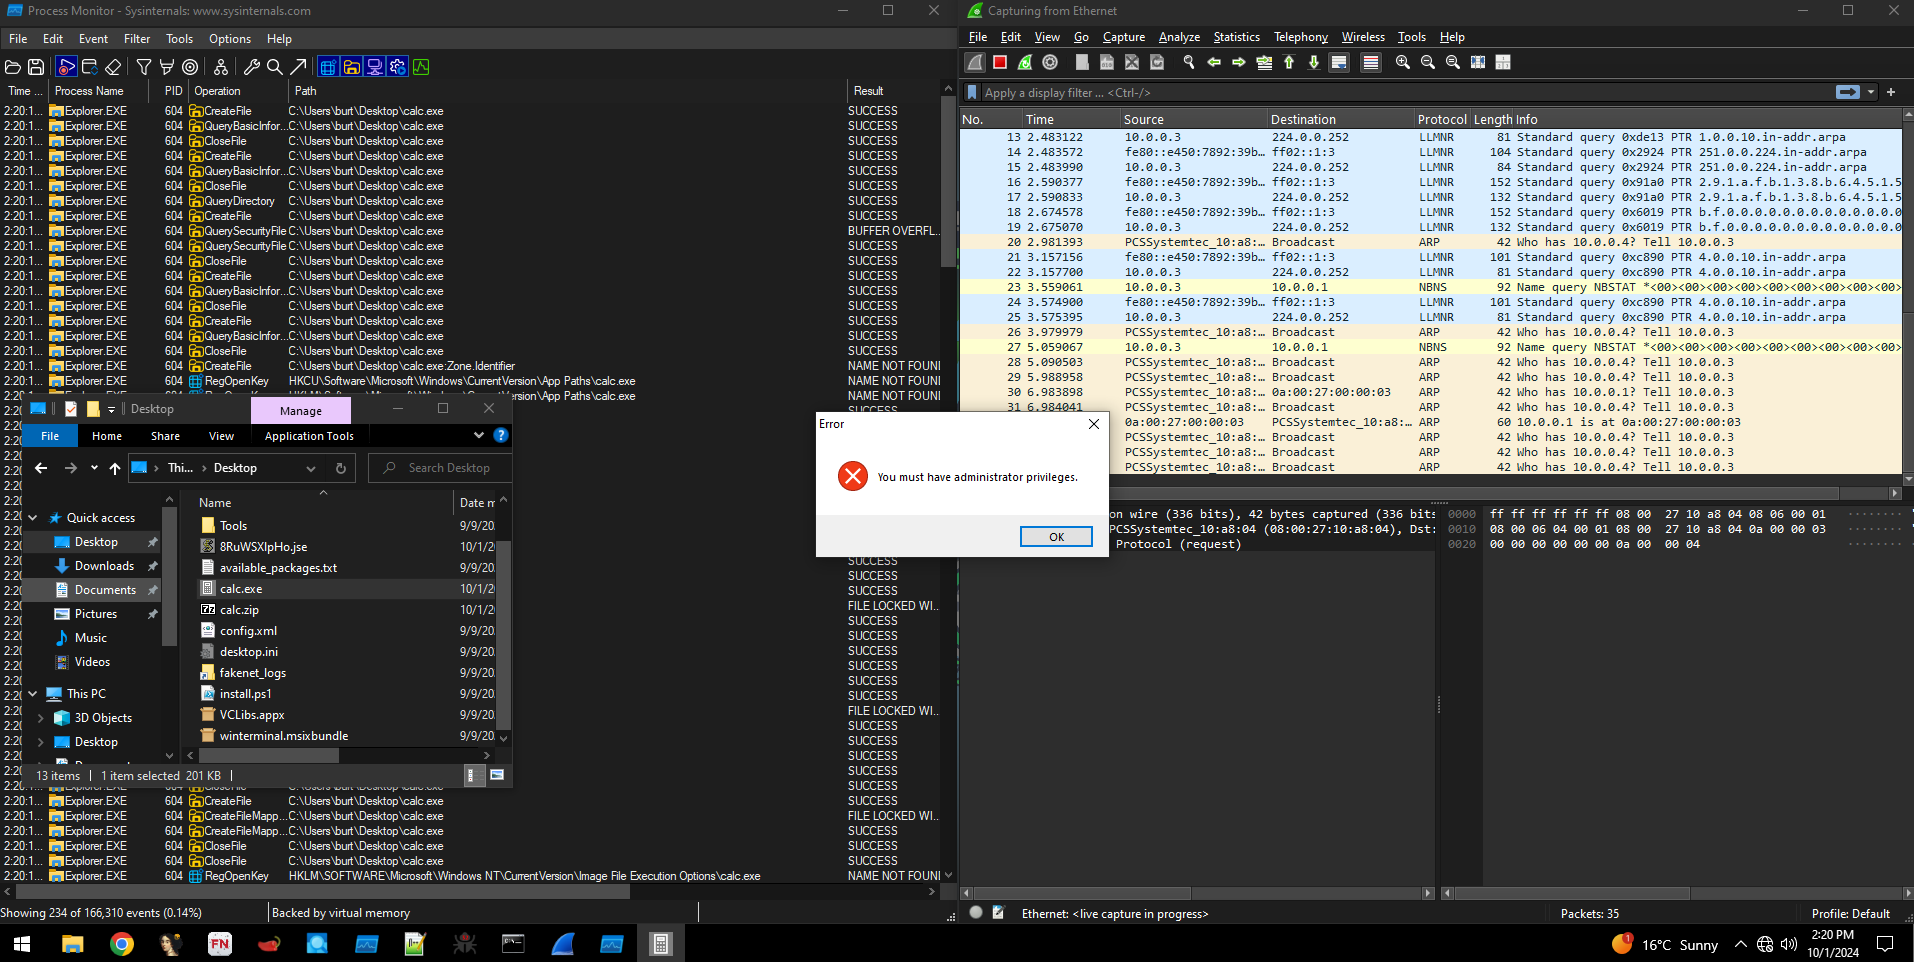Viewport: 1914px width, 962px height.
Task: Expand the File Explorer ribbon chevron
Action: (x=479, y=435)
